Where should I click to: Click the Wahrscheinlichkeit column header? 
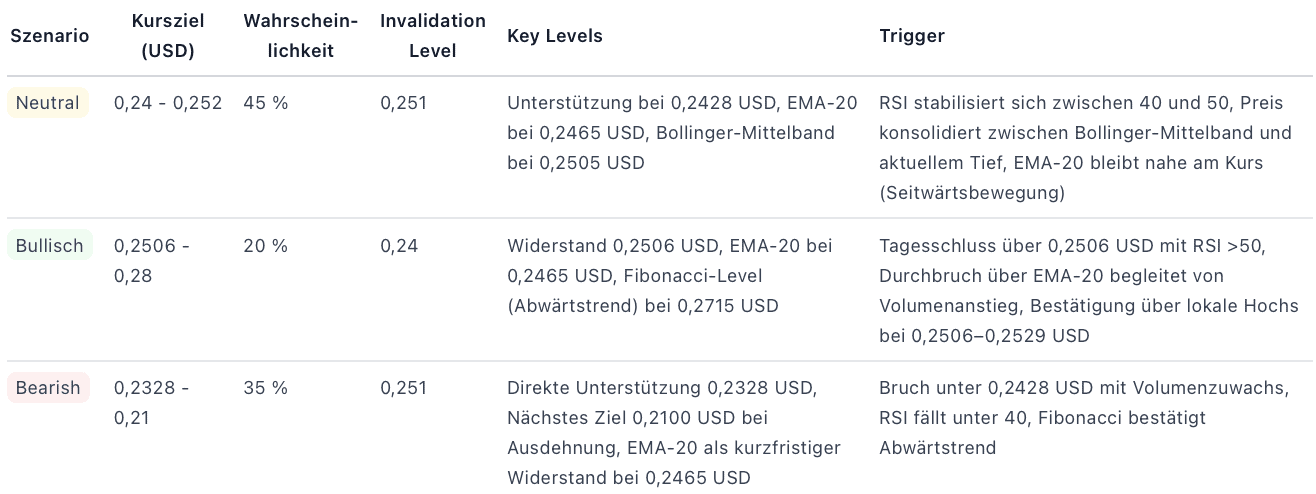[301, 36]
